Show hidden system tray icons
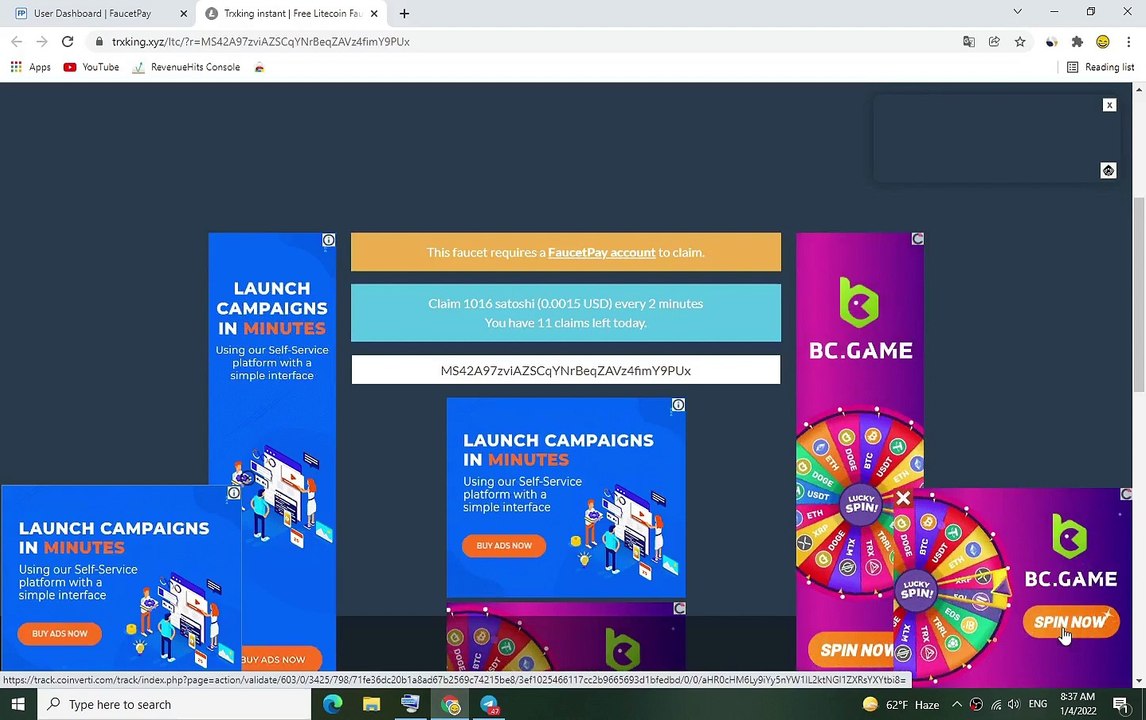Viewport: 1146px width, 720px height. click(957, 704)
